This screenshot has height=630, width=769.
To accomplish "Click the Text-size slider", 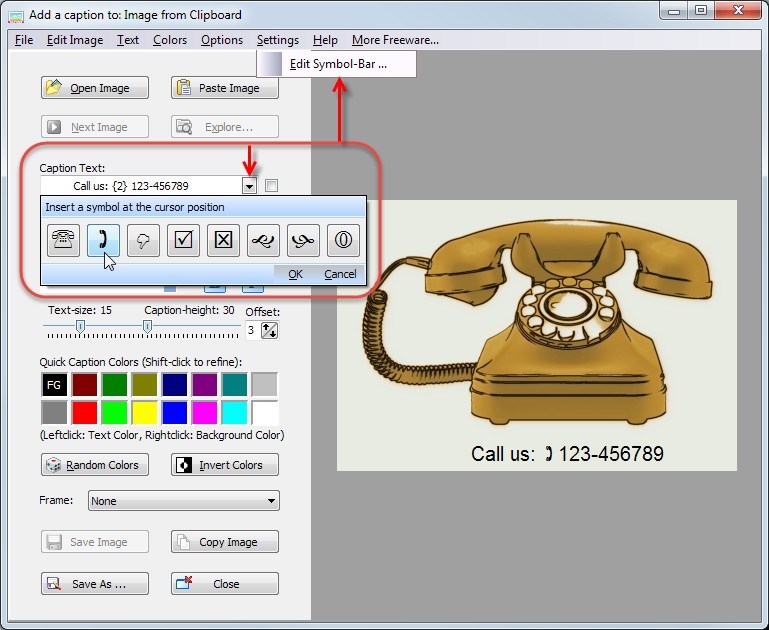I will (x=81, y=326).
